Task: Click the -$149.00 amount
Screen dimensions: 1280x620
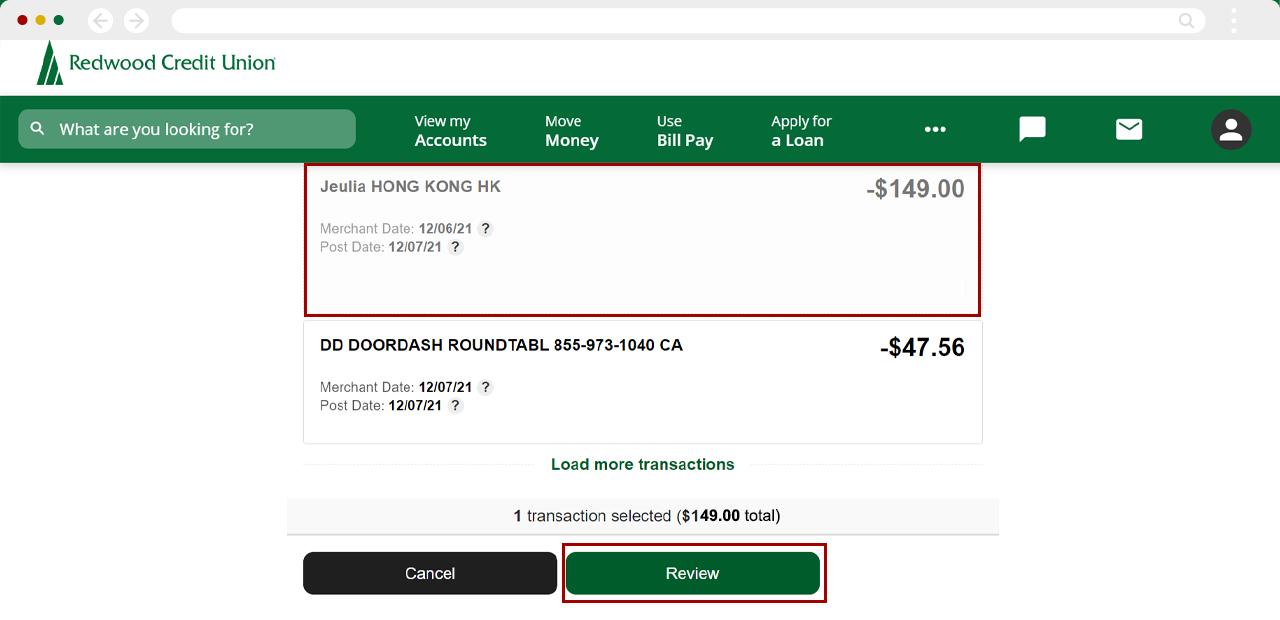Action: pyautogui.click(x=915, y=189)
